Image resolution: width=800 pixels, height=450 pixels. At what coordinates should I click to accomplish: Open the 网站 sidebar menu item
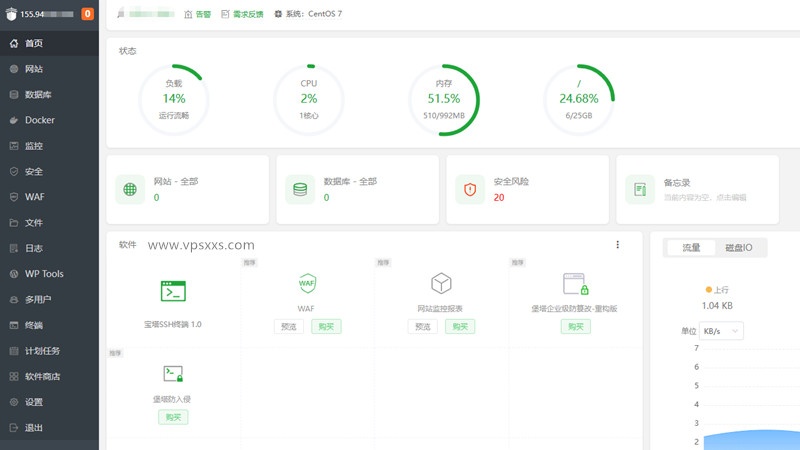(x=49, y=69)
